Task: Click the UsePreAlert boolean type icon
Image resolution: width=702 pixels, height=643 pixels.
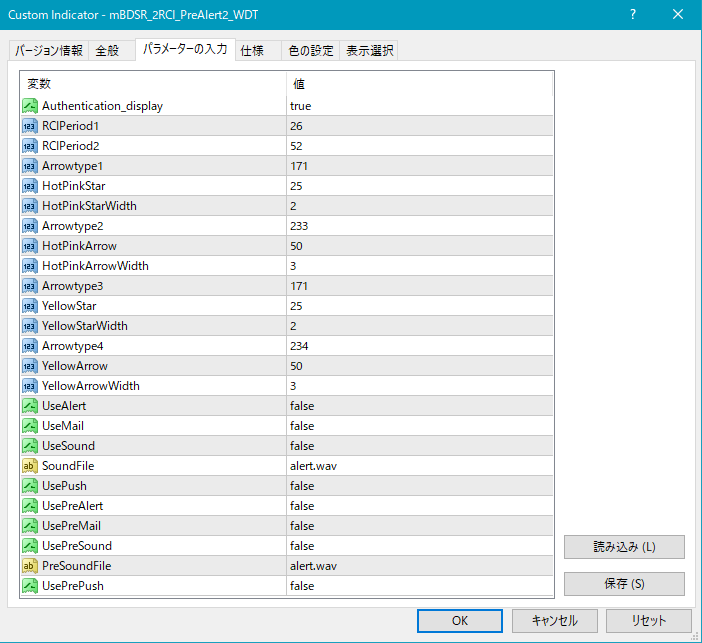Action: coord(30,506)
